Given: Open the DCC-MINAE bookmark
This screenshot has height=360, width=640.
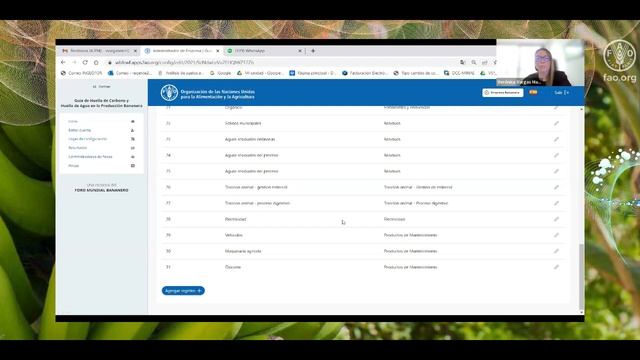Looking at the screenshot, I should [x=459, y=73].
